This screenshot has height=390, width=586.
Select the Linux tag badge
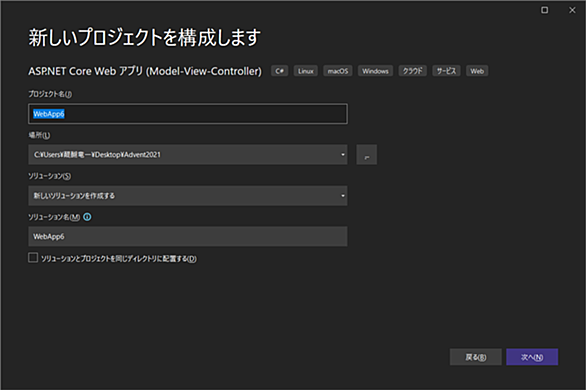(306, 71)
